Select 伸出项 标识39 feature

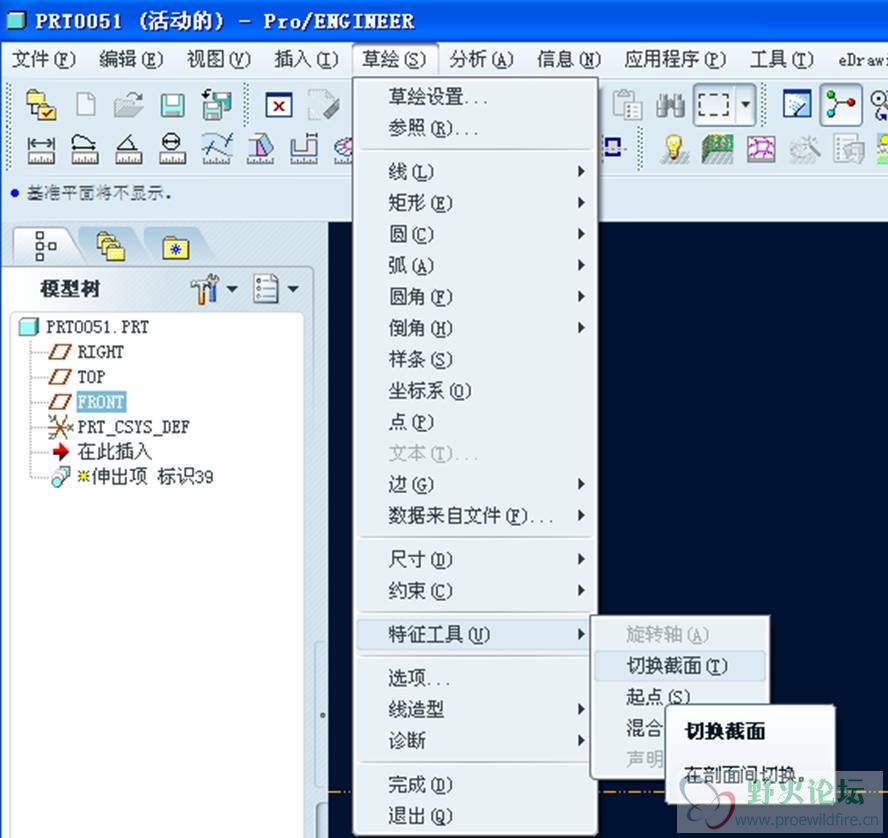[x=146, y=476]
